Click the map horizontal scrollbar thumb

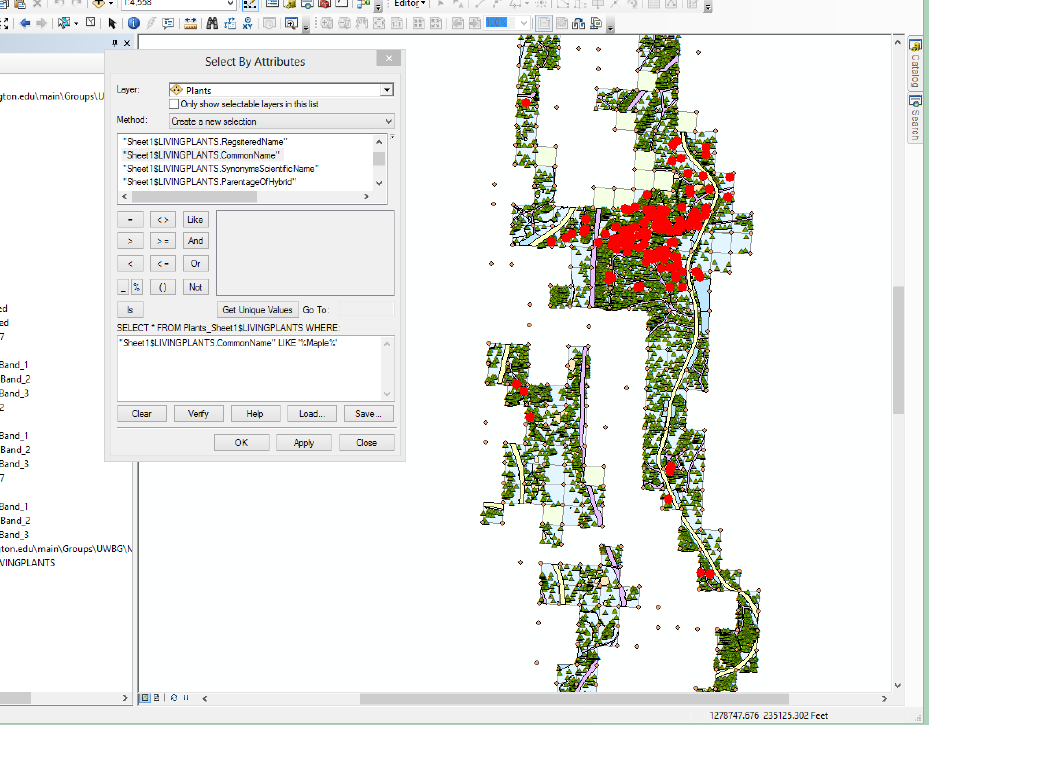[574, 698]
